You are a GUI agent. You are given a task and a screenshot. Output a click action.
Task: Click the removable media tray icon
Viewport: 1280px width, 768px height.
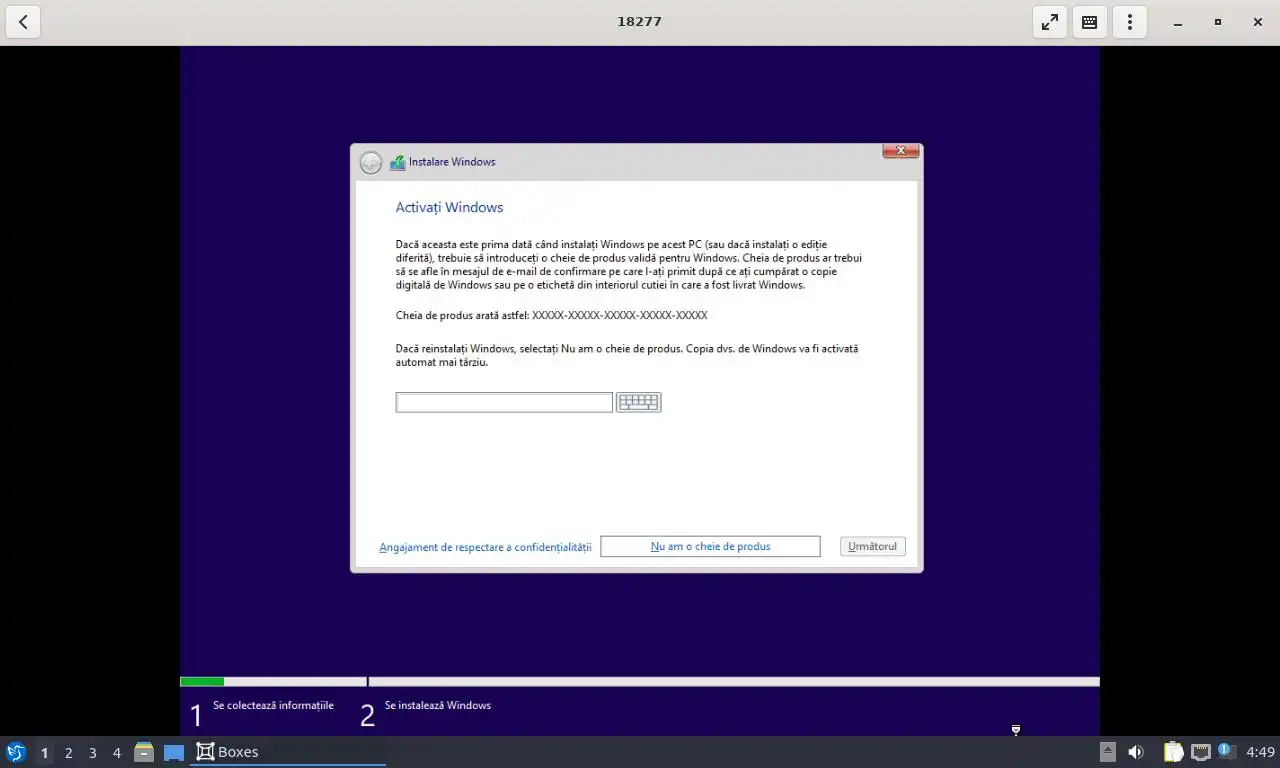(x=1108, y=752)
